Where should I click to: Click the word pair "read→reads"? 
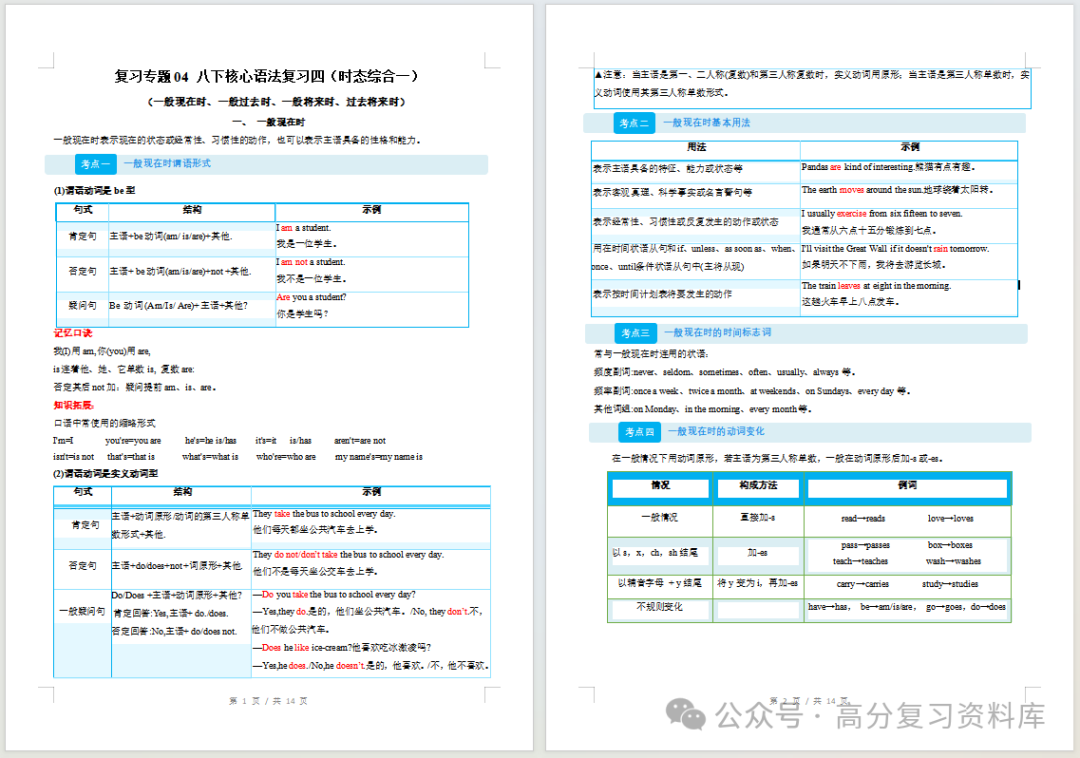click(x=863, y=518)
